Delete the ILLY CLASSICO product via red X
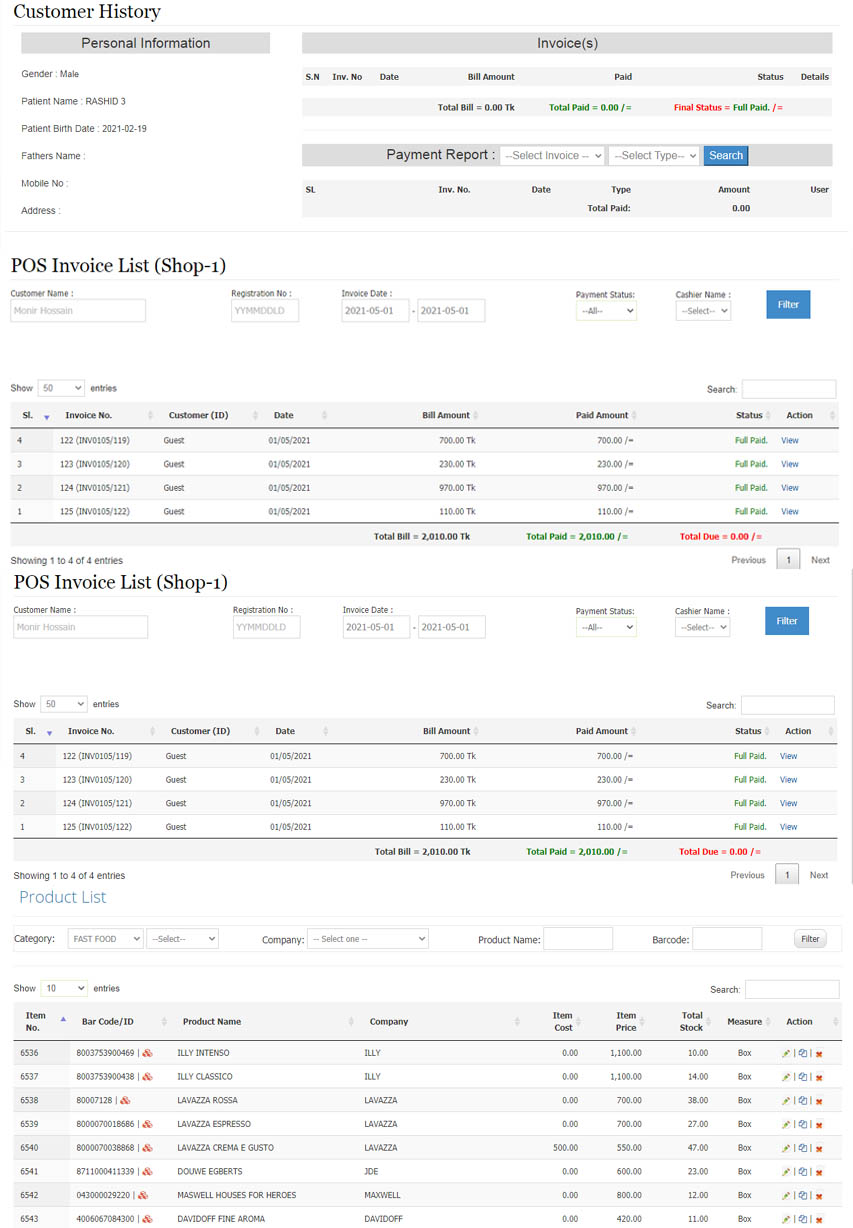853x1228 pixels. [819, 1077]
